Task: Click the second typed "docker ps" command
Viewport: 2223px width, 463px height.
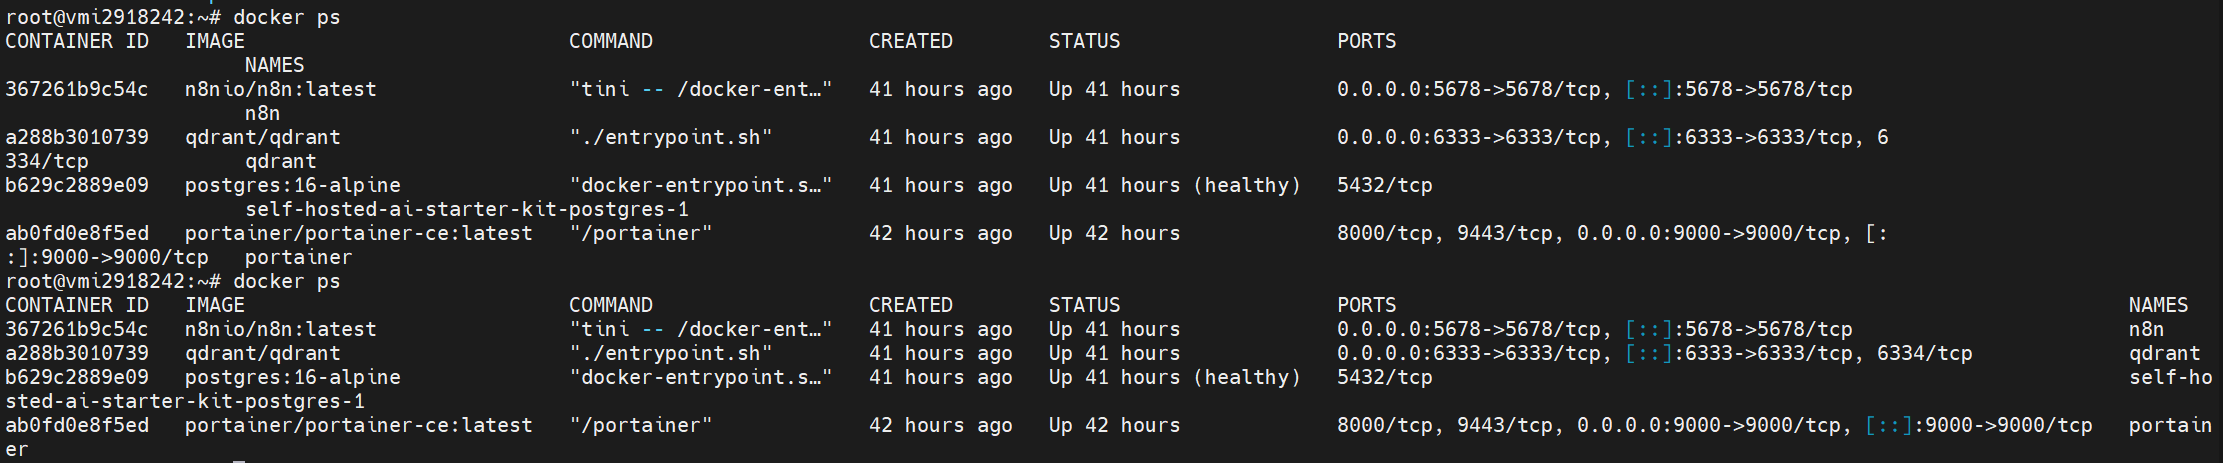Action: pyautogui.click(x=287, y=281)
